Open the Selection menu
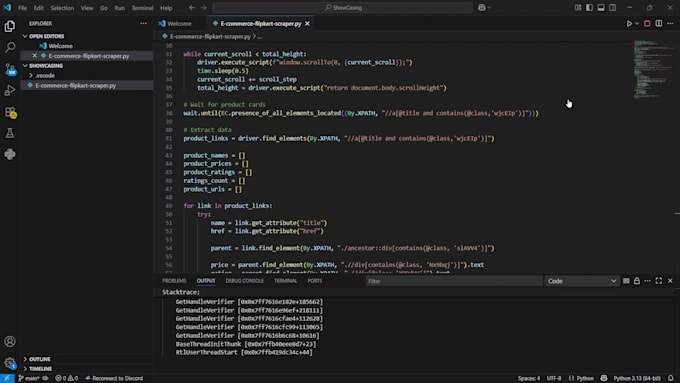 62,8
